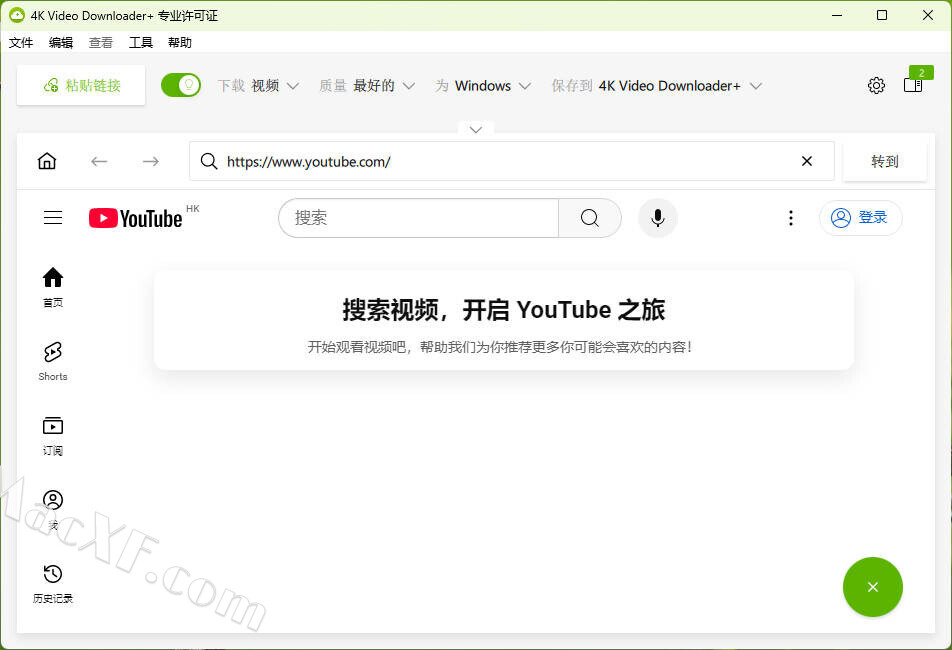Open Shorts in the YouTube sidebar
The image size is (952, 650).
[x=53, y=361]
